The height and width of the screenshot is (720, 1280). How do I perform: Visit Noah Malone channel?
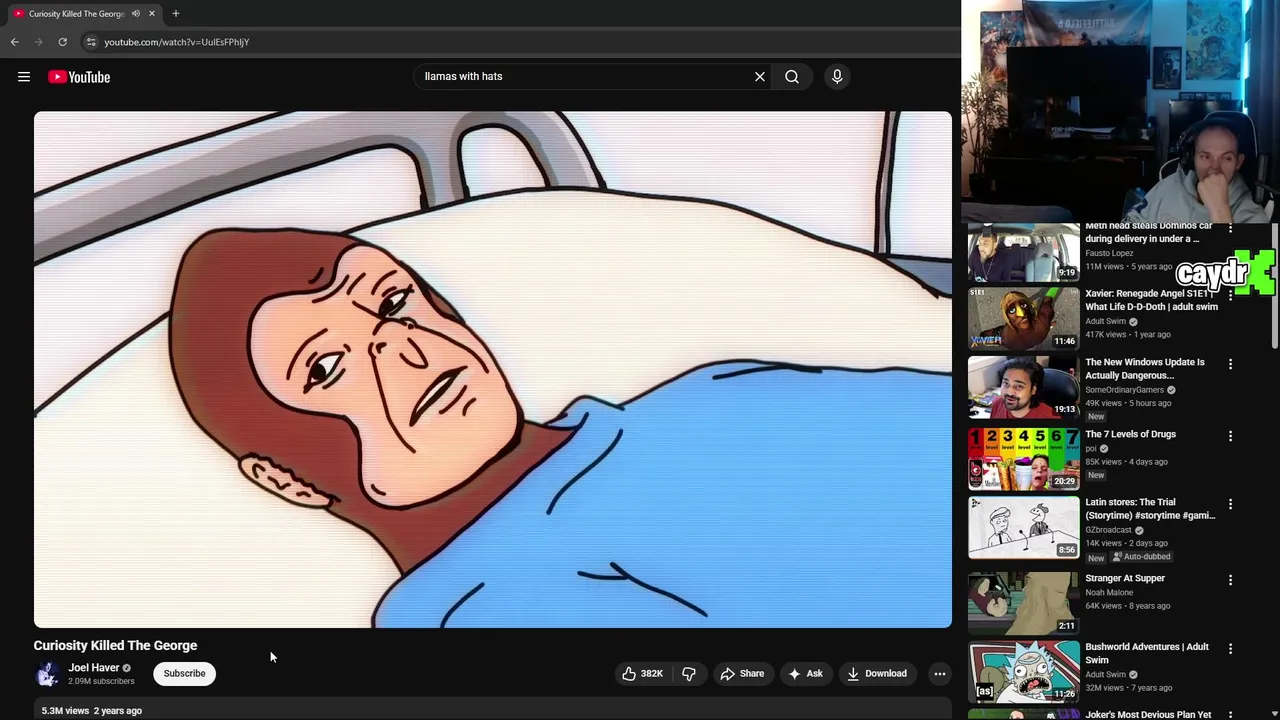coord(1109,592)
